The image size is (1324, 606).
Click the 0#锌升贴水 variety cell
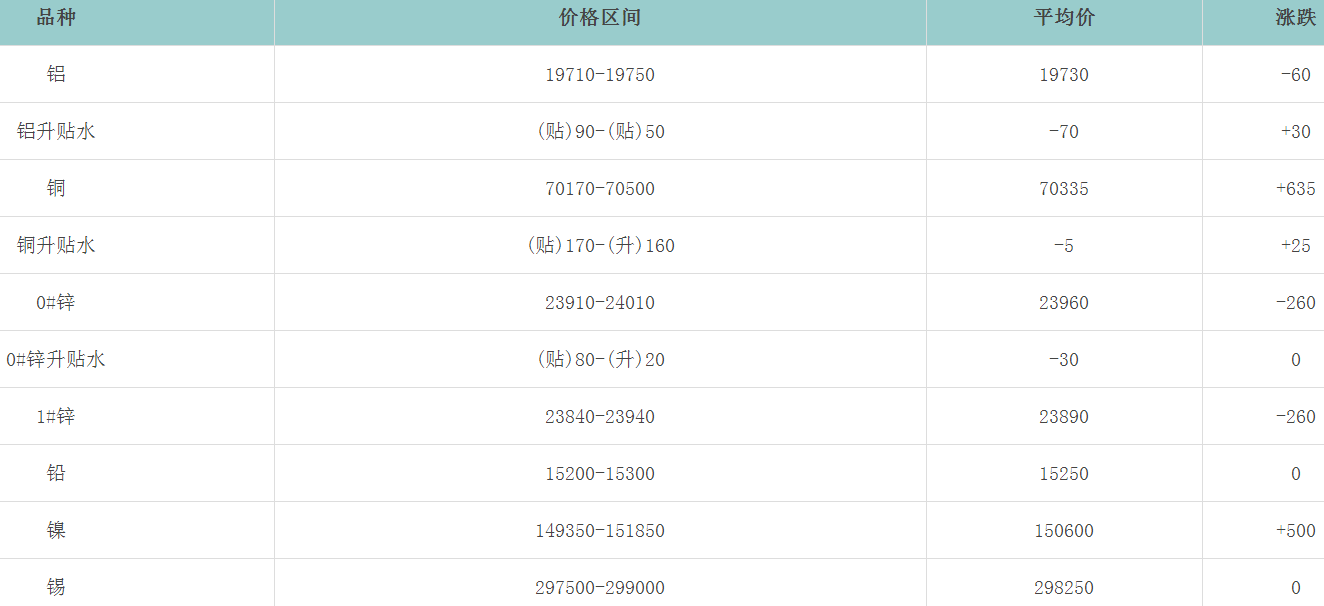pos(56,359)
